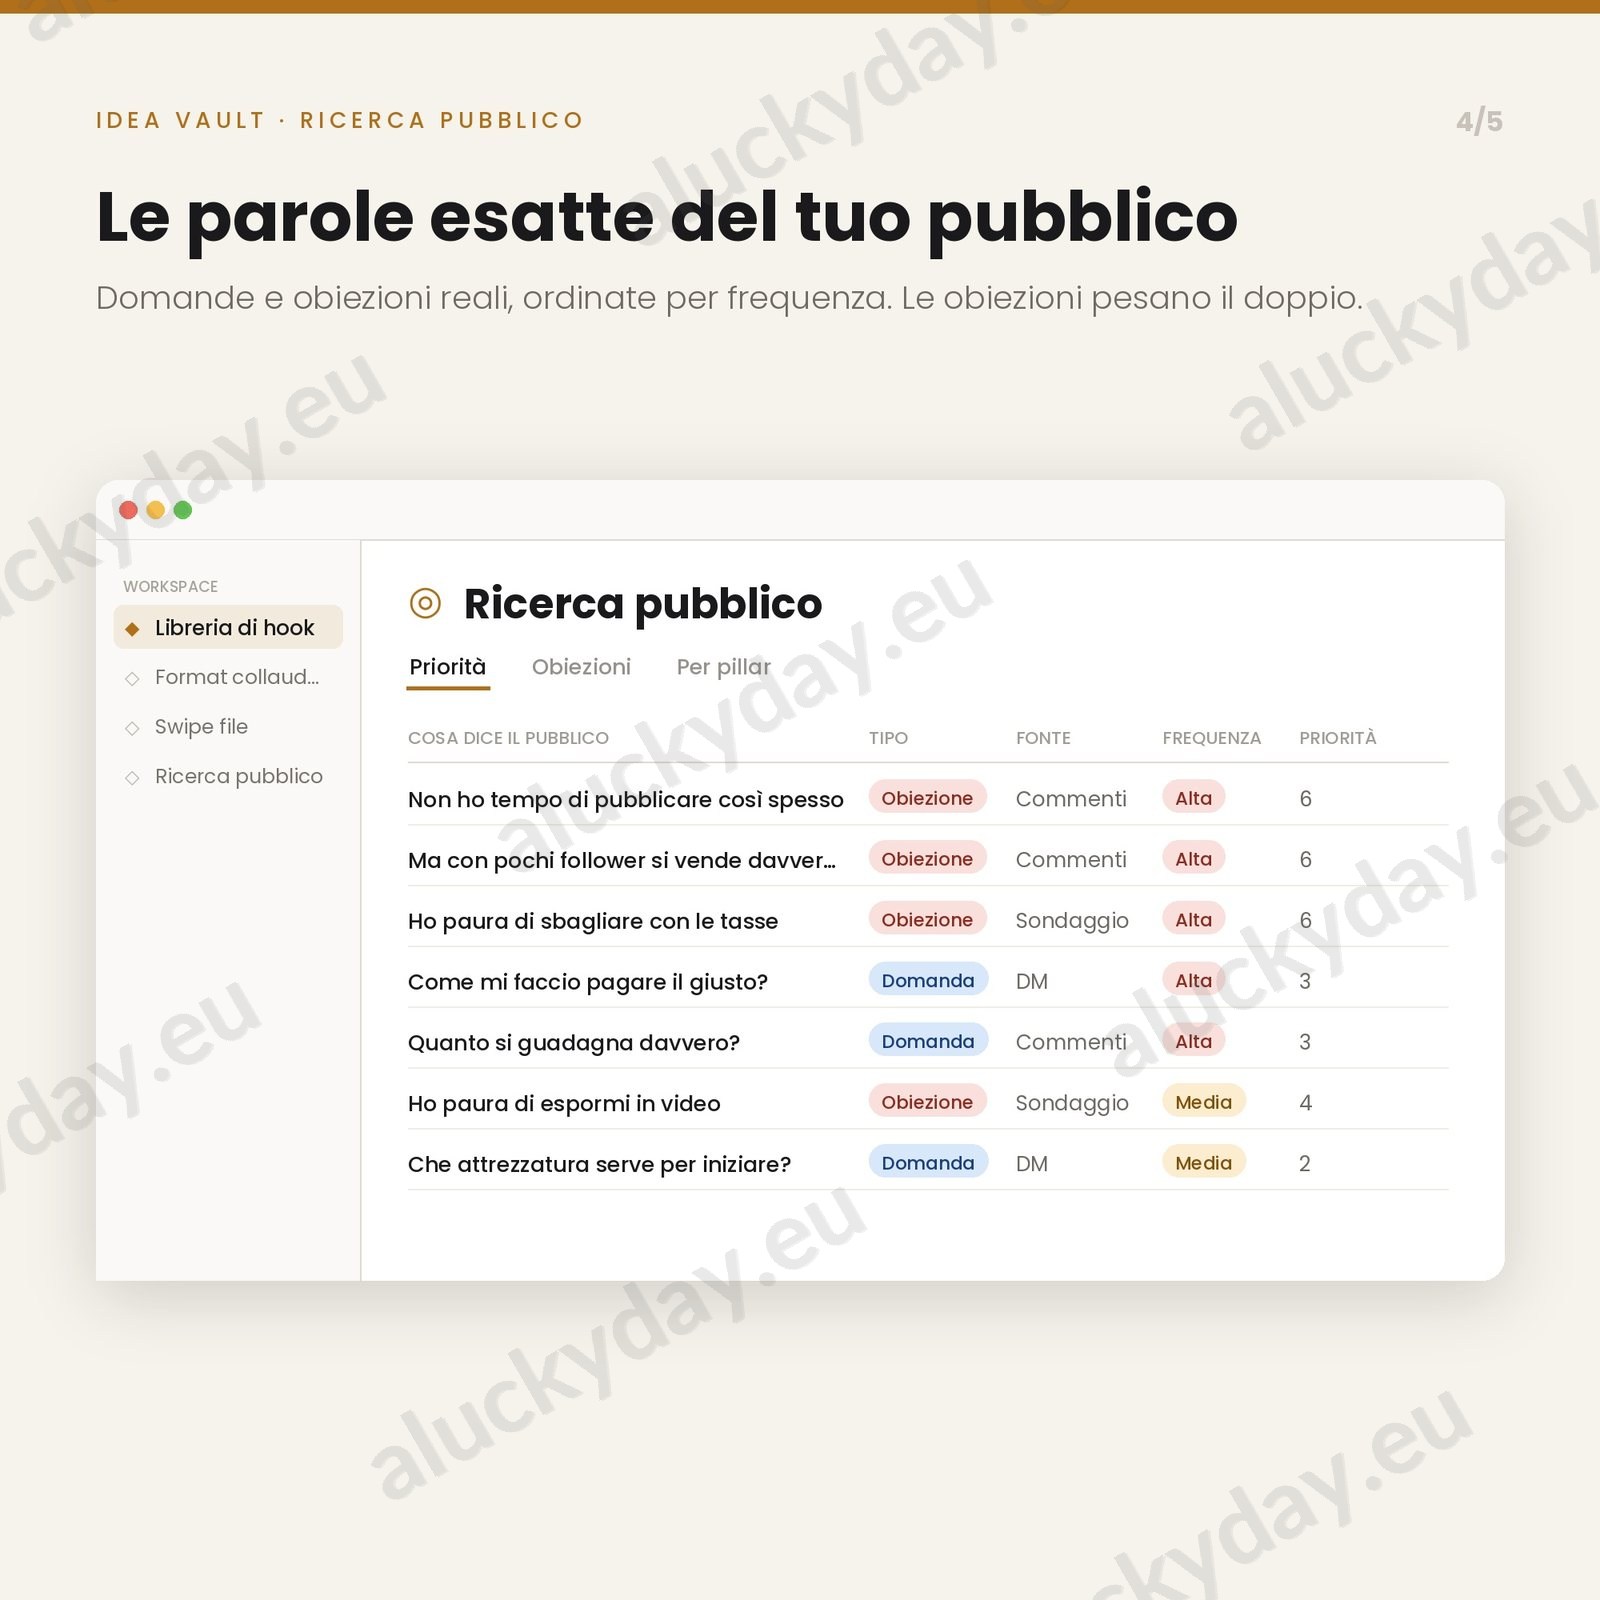This screenshot has height=1600, width=1600.
Task: Click Alta frequency badge on 'sbagliare con le tasse' row
Action: pos(1194,919)
